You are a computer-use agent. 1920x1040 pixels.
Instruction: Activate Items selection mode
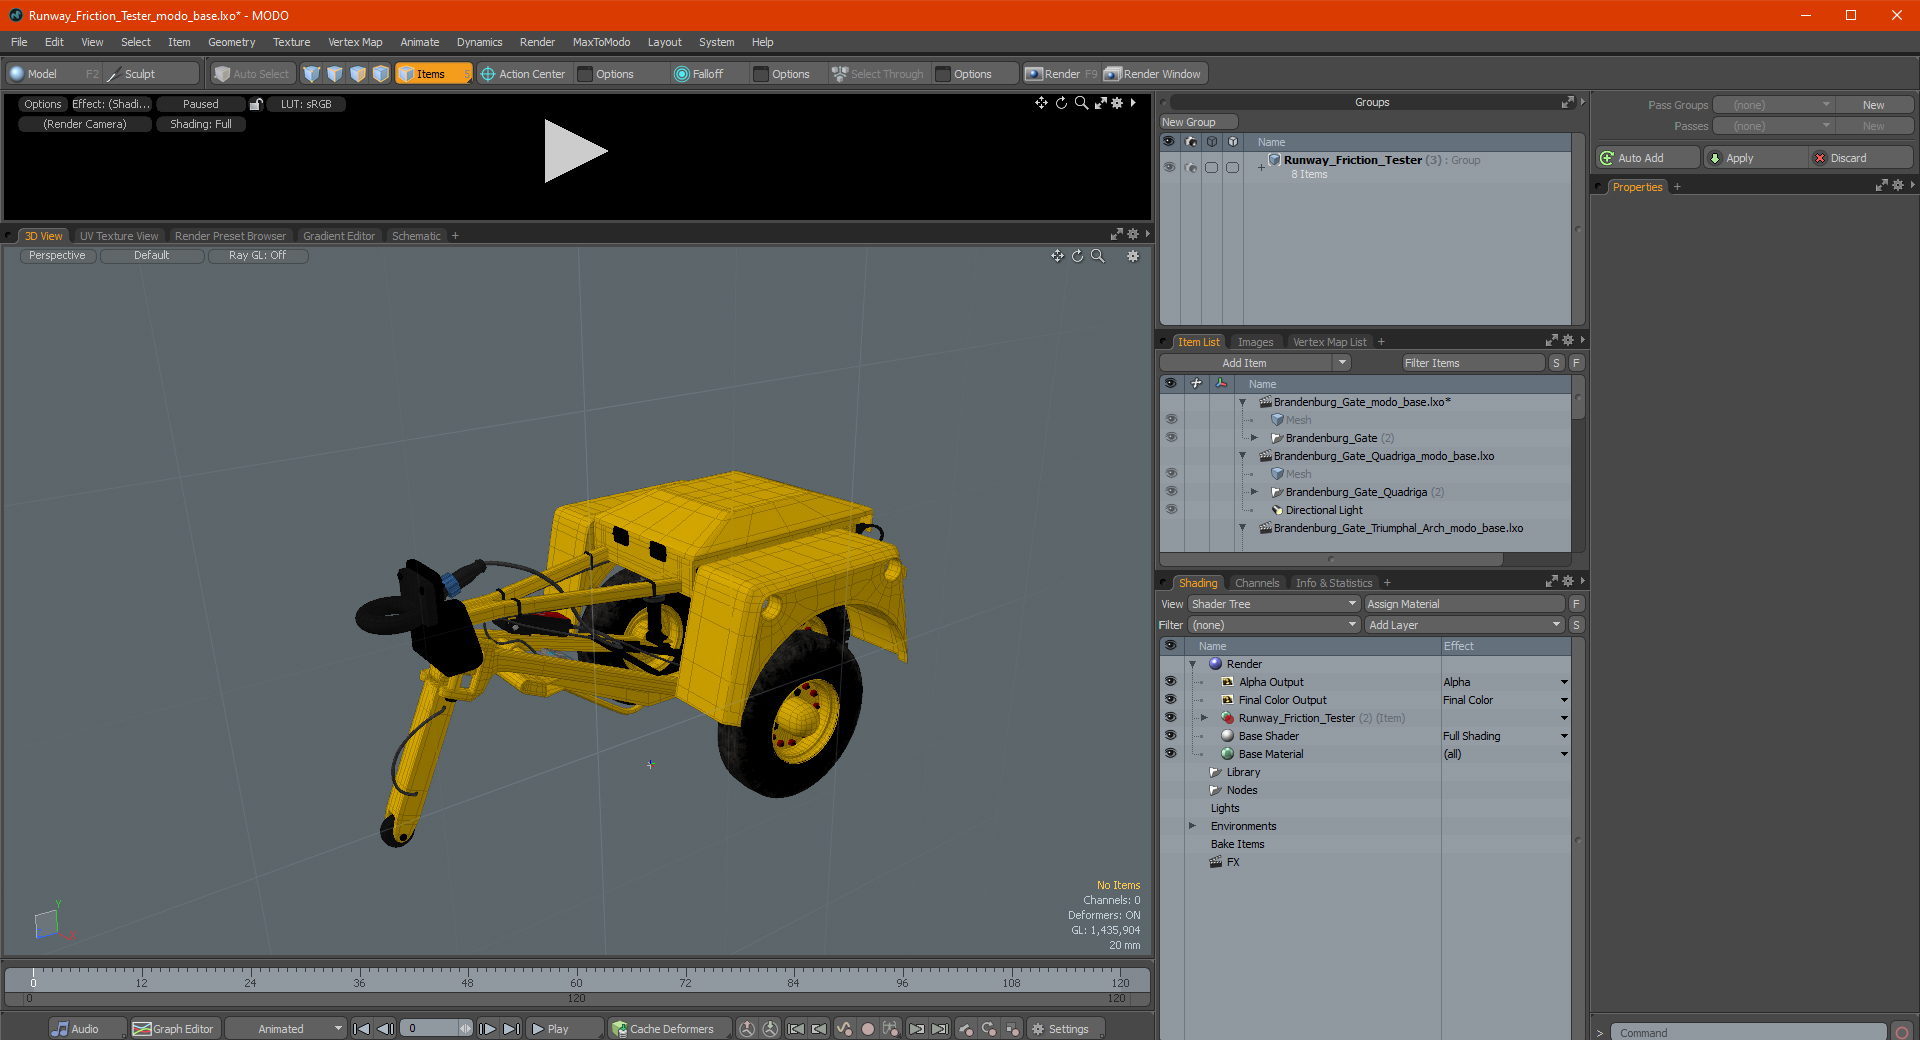tap(433, 74)
